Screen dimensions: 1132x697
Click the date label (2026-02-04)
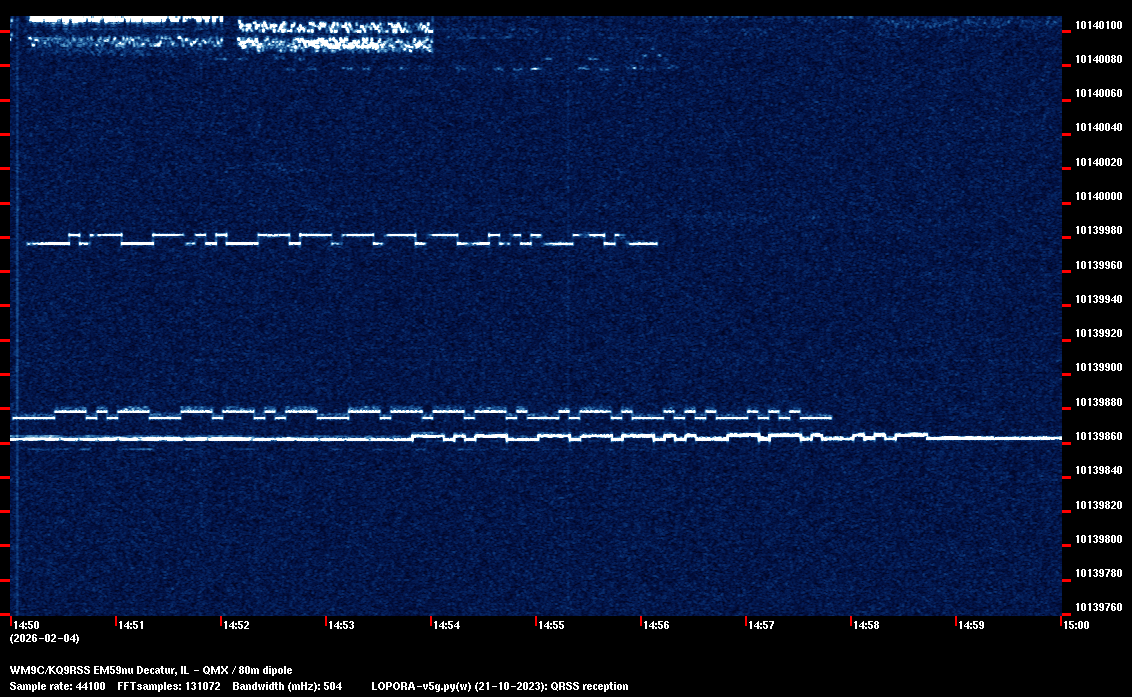(x=44, y=638)
